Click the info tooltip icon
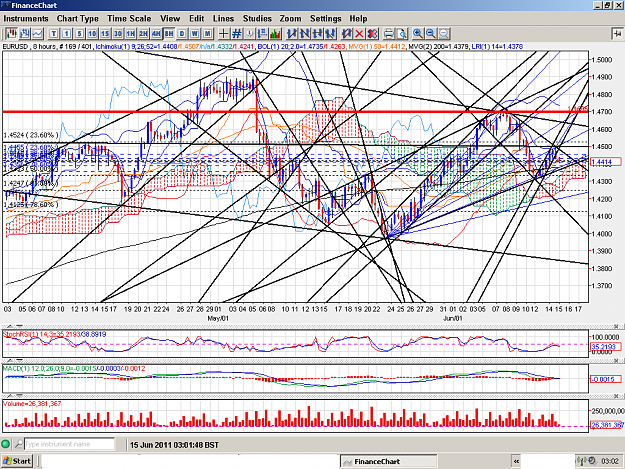Image resolution: width=625 pixels, height=469 pixels. pyautogui.click(x=250, y=33)
